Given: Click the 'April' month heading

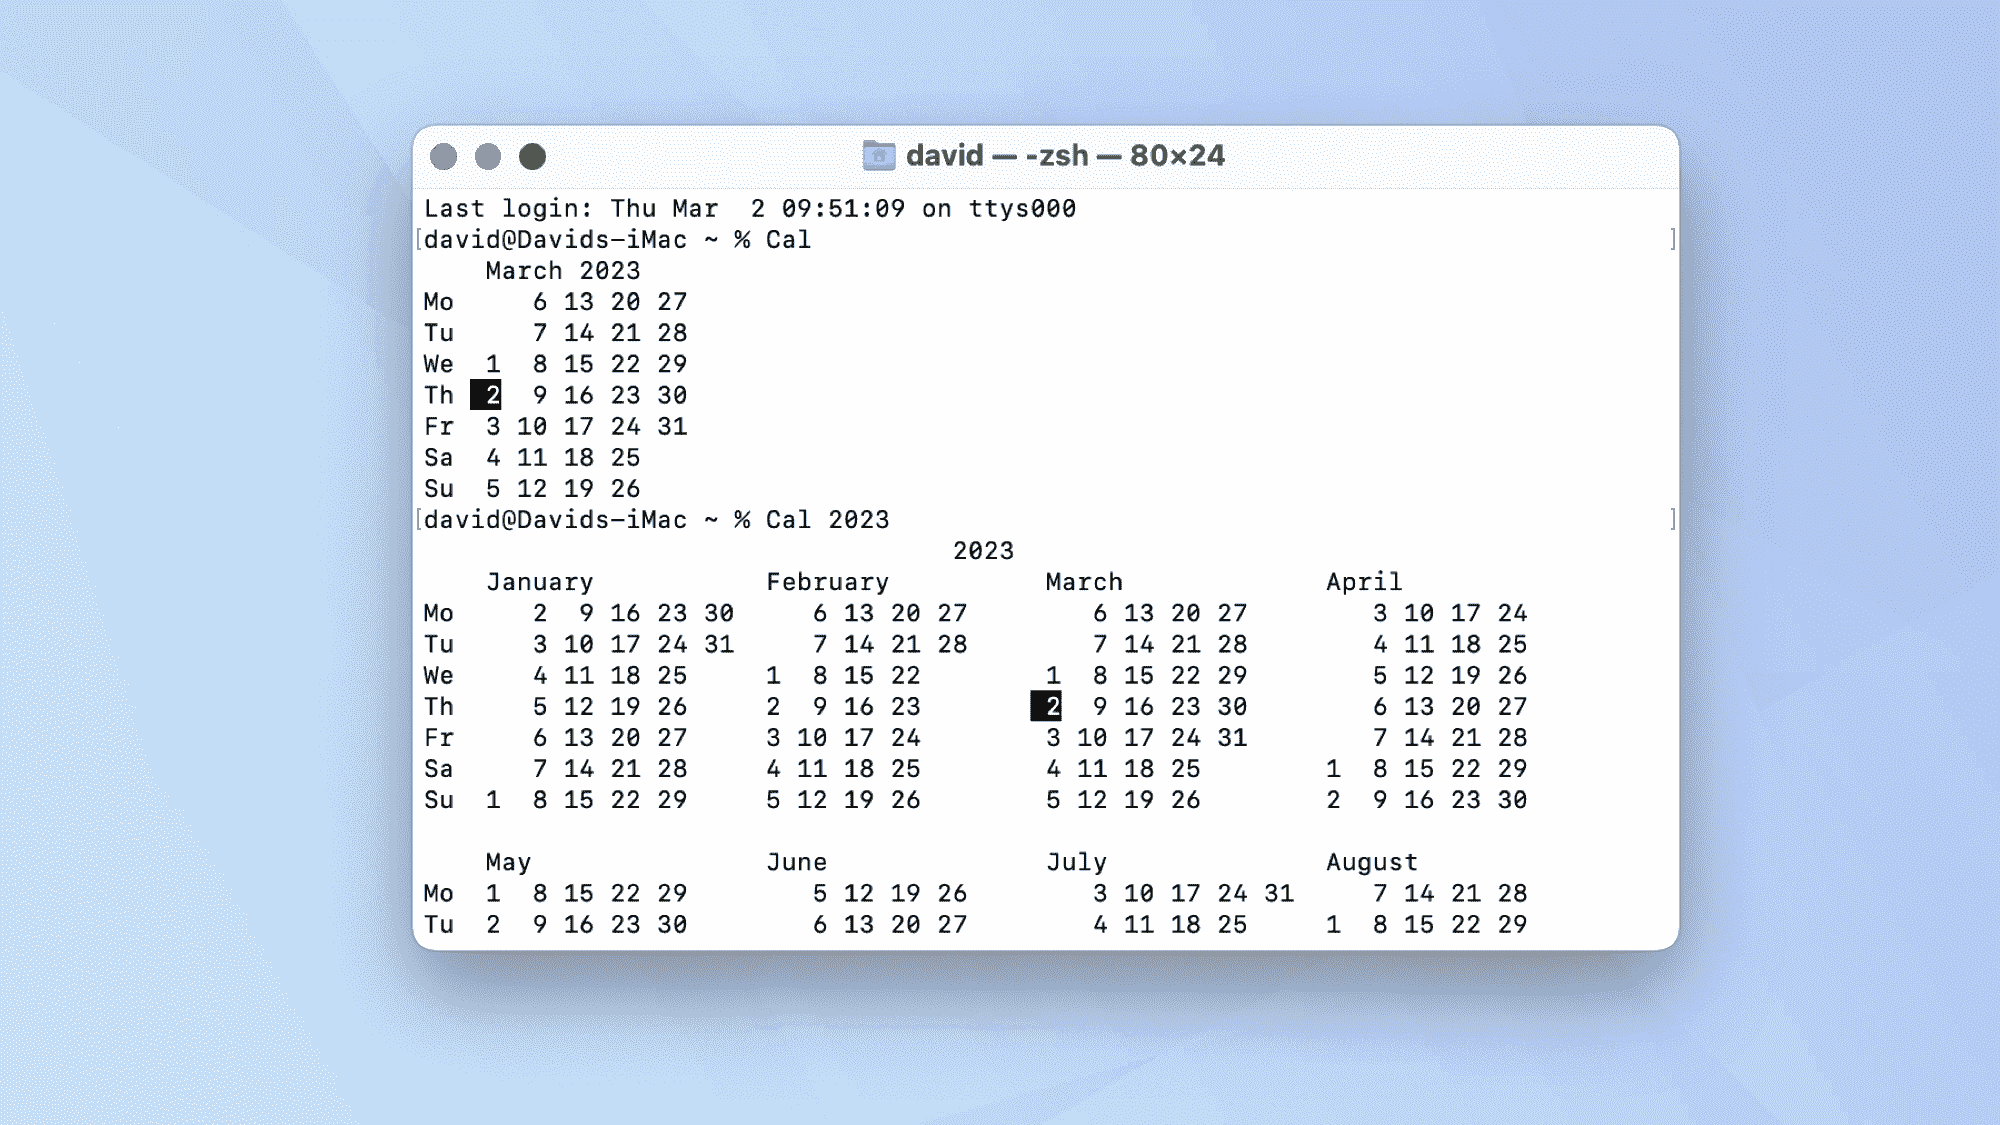Looking at the screenshot, I should (1364, 582).
